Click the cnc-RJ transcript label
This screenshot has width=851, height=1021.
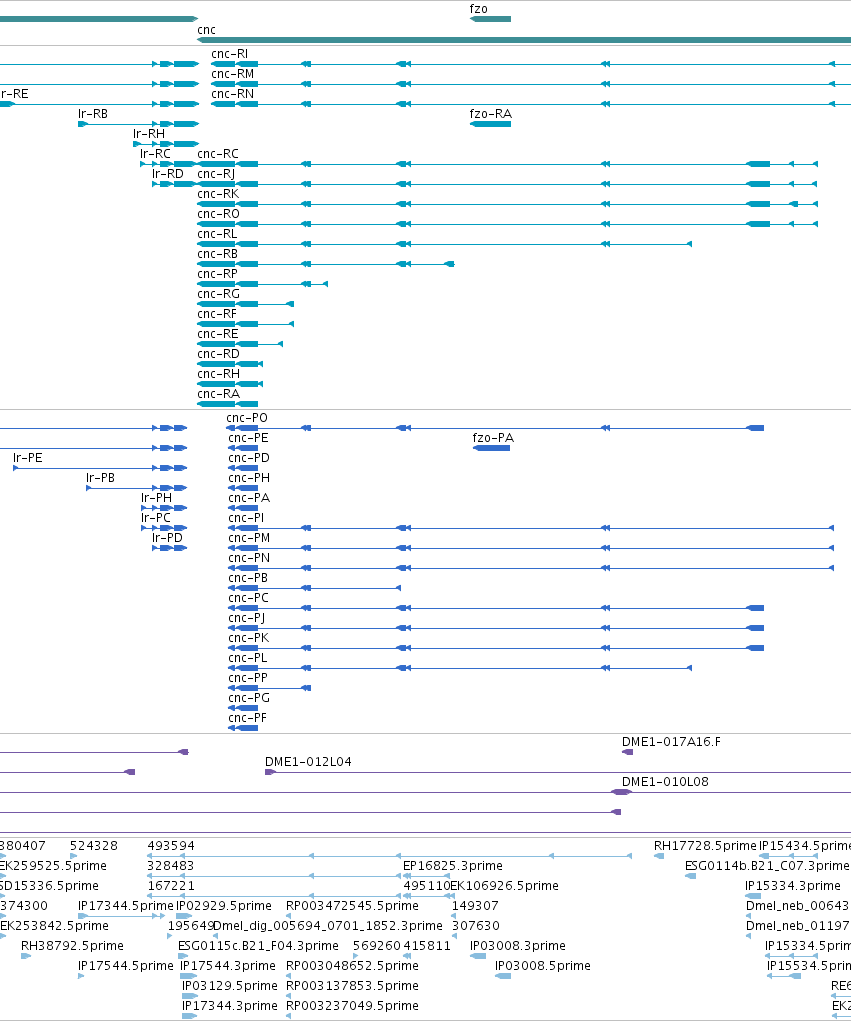coord(216,174)
